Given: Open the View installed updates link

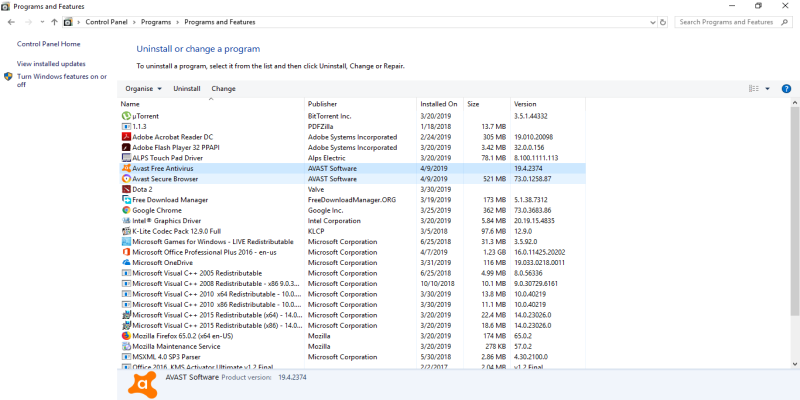Looking at the screenshot, I should coord(51,64).
